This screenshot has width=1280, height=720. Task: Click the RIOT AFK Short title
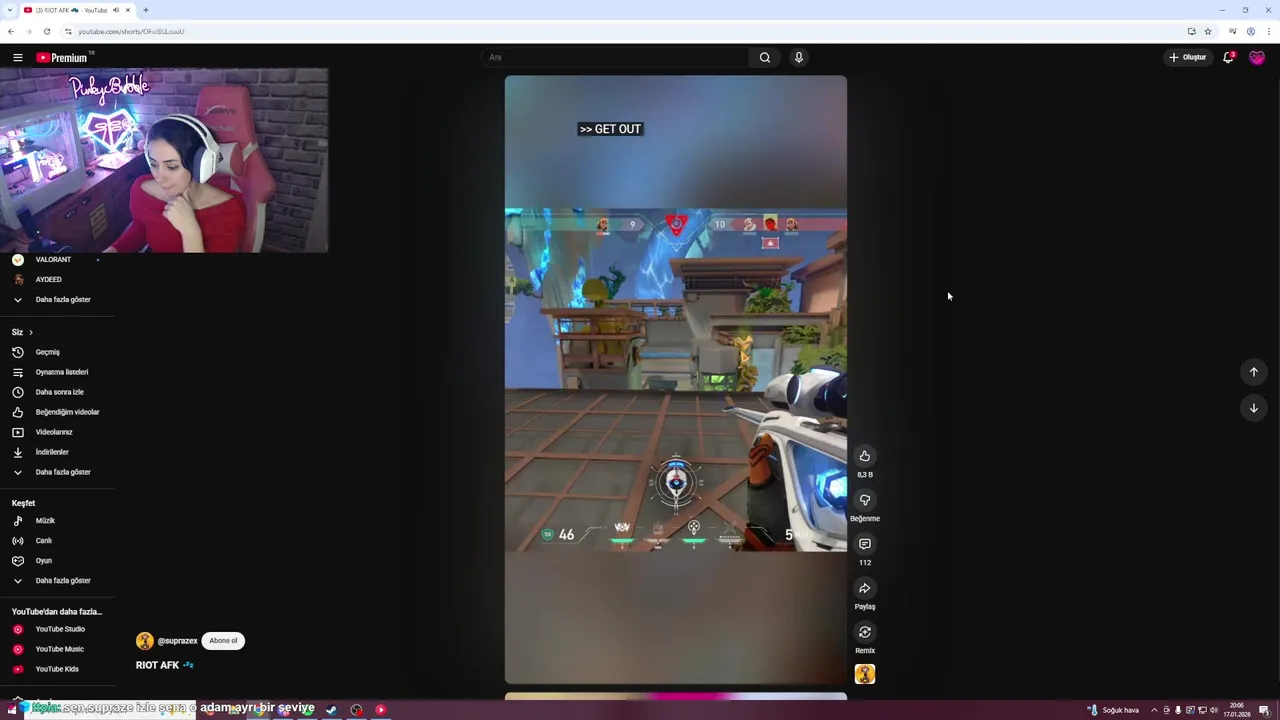tap(164, 665)
